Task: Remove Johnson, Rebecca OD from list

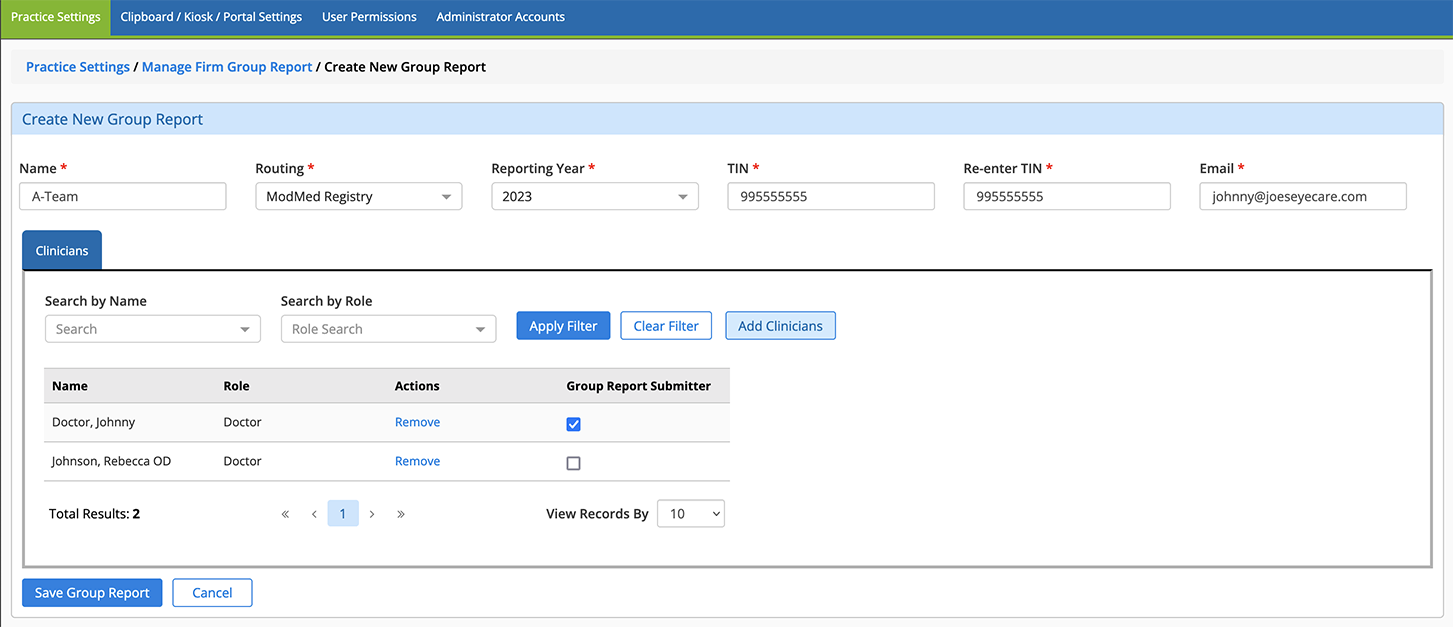Action: (417, 461)
